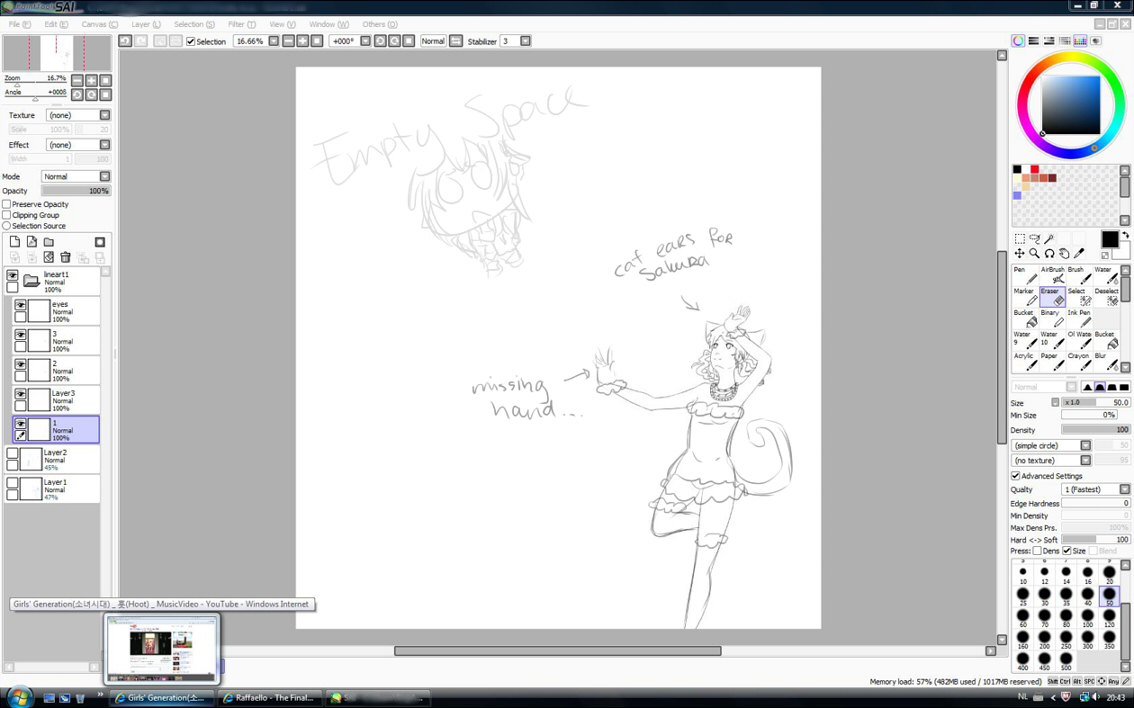Image resolution: width=1134 pixels, height=708 pixels.
Task: Expand the Quality dropdown
Action: pyautogui.click(x=1124, y=490)
